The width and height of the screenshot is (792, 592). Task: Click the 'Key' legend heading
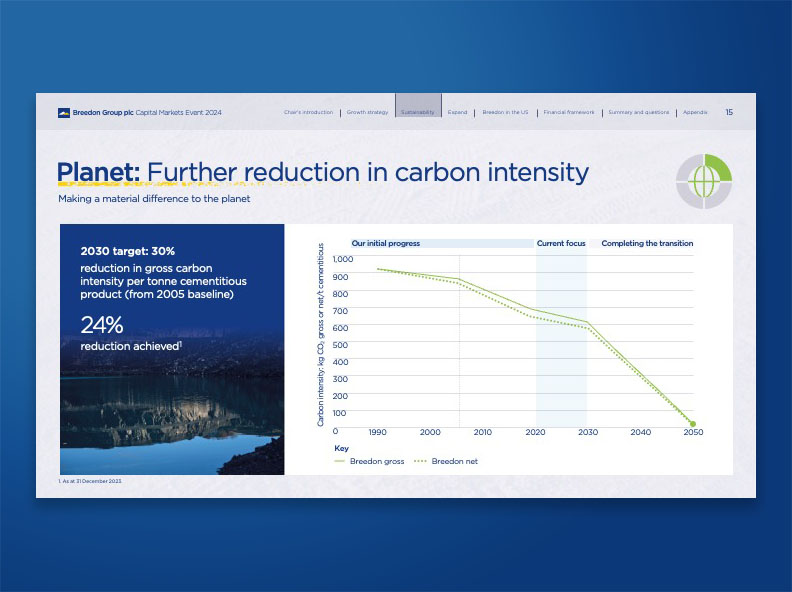[341, 449]
